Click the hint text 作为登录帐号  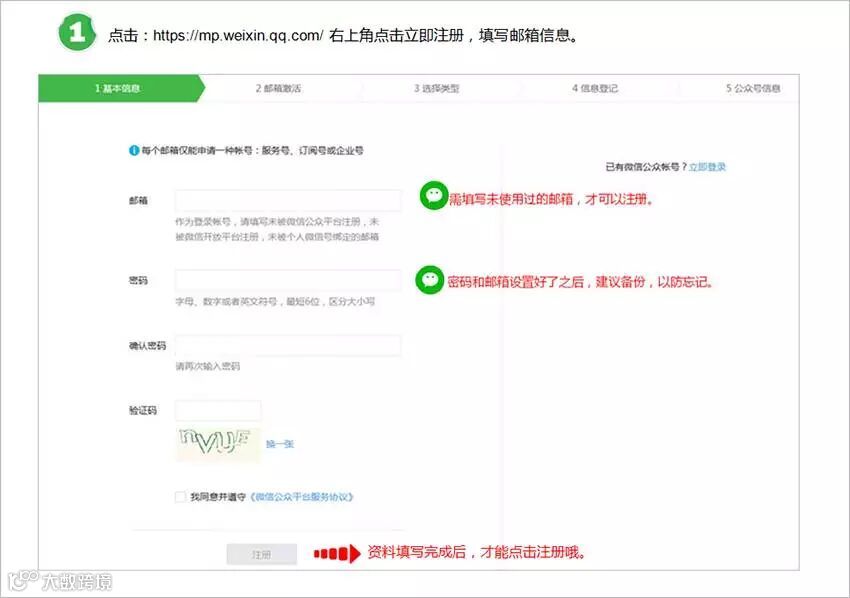[203, 222]
